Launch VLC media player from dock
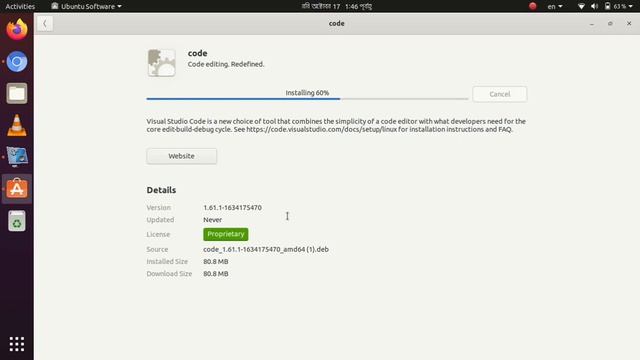Viewport: 640px width, 360px height. tap(17, 125)
